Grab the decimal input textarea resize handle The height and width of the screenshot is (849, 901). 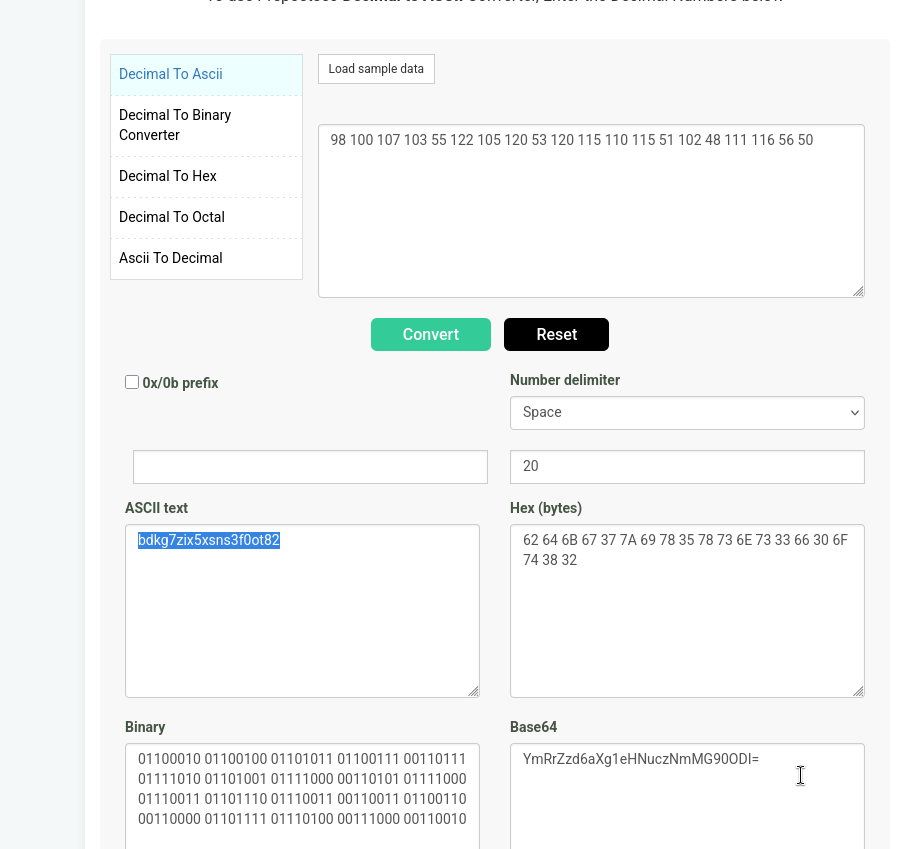(858, 291)
